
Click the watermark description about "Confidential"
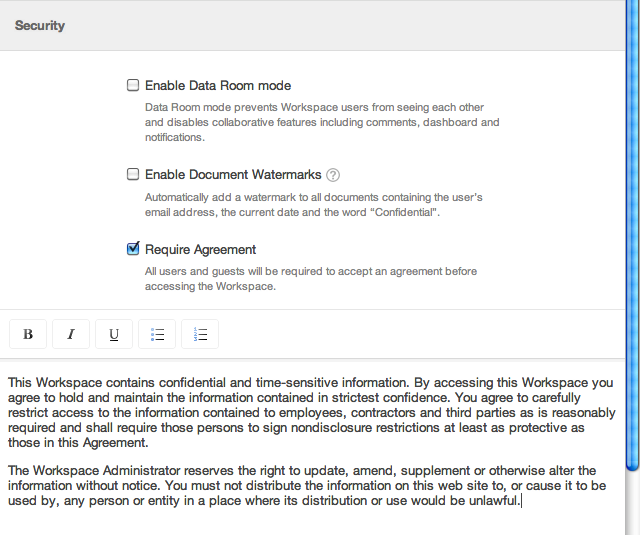click(x=313, y=205)
